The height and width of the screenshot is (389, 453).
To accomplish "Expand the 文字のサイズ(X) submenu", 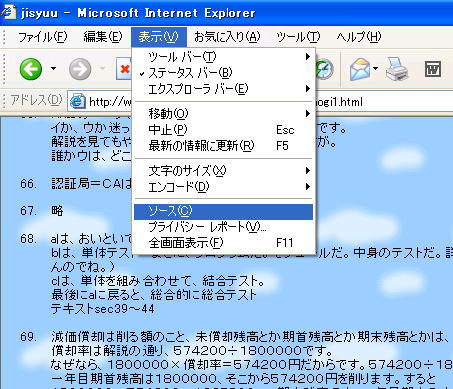I will click(223, 171).
